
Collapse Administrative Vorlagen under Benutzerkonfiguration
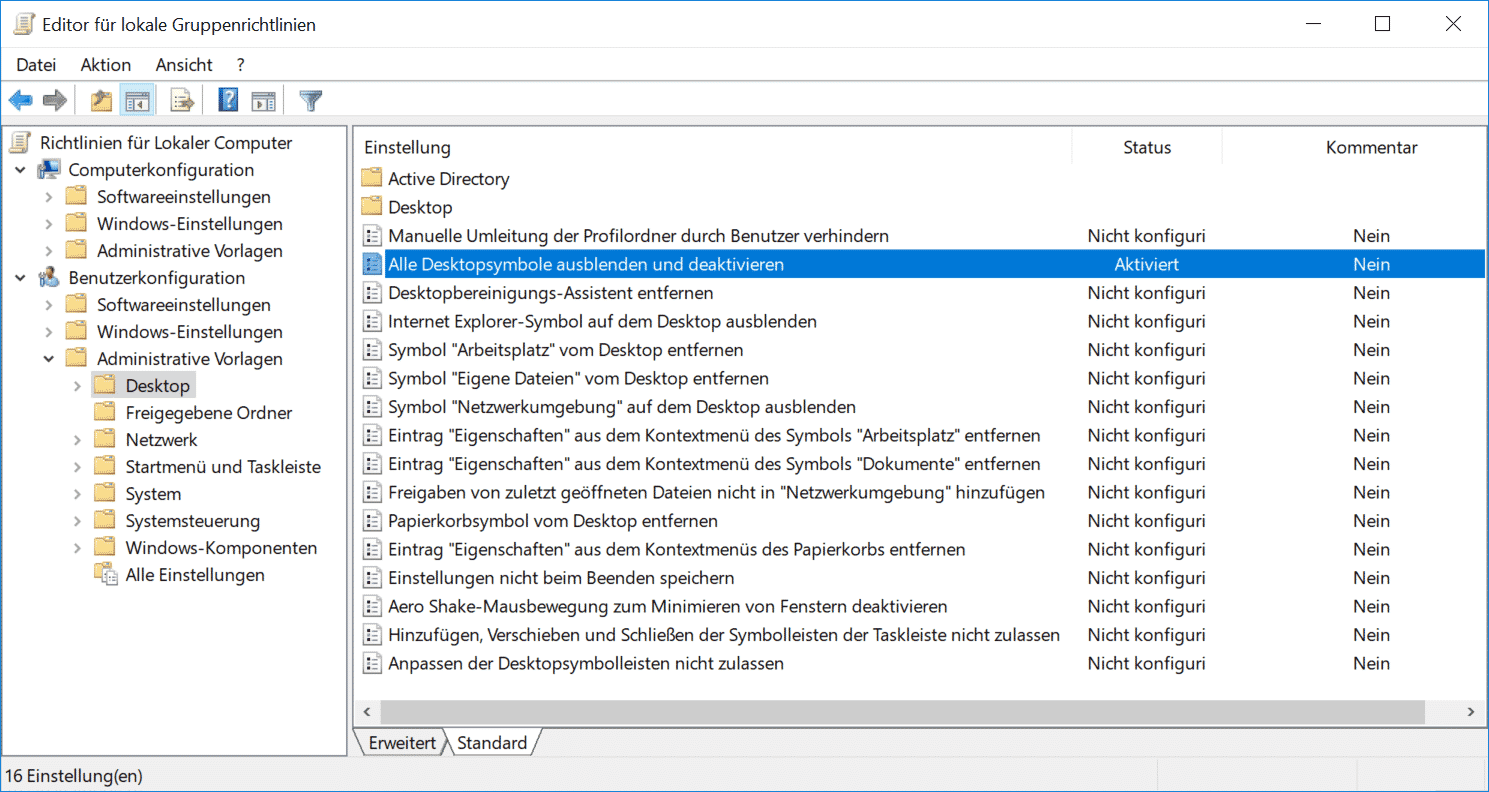pos(49,359)
